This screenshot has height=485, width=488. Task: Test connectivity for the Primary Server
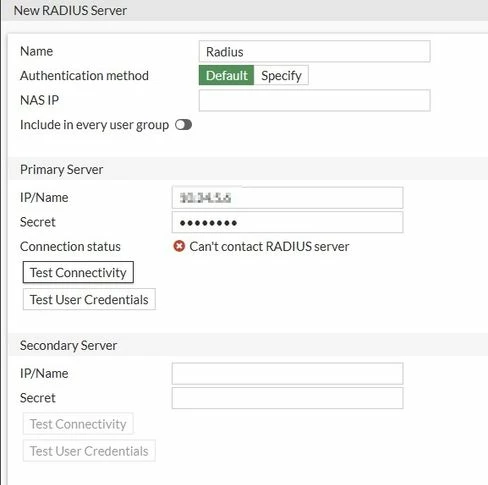(x=78, y=272)
